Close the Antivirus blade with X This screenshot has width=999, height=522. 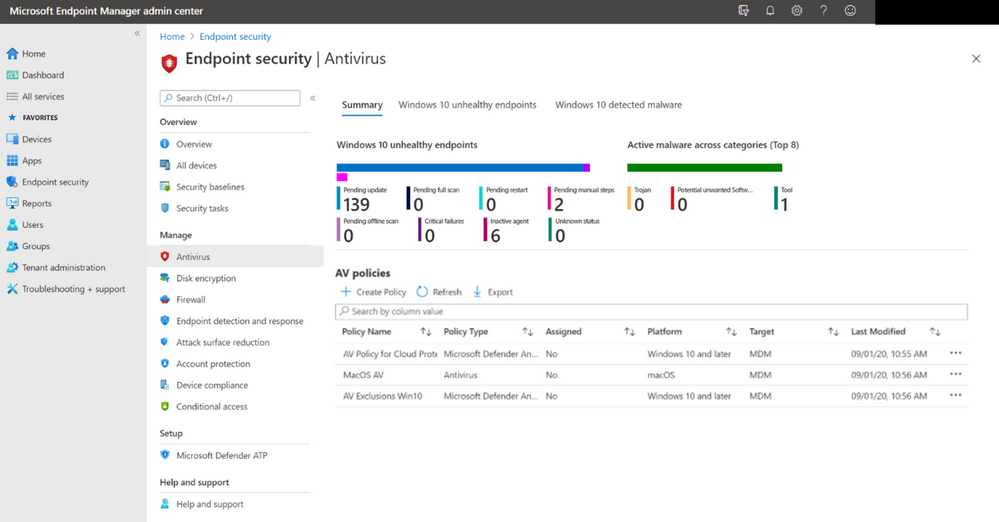[x=976, y=59]
